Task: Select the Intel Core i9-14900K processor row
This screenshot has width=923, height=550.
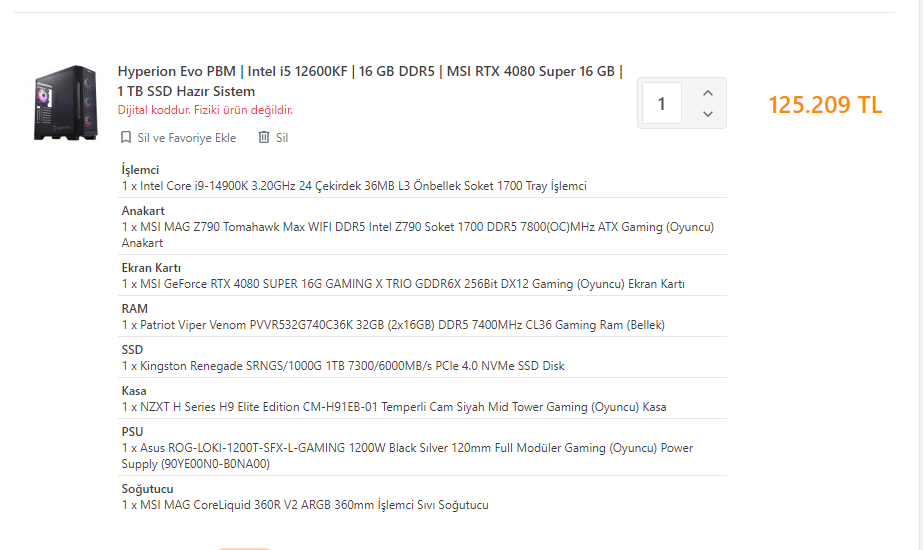Action: click(x=354, y=186)
